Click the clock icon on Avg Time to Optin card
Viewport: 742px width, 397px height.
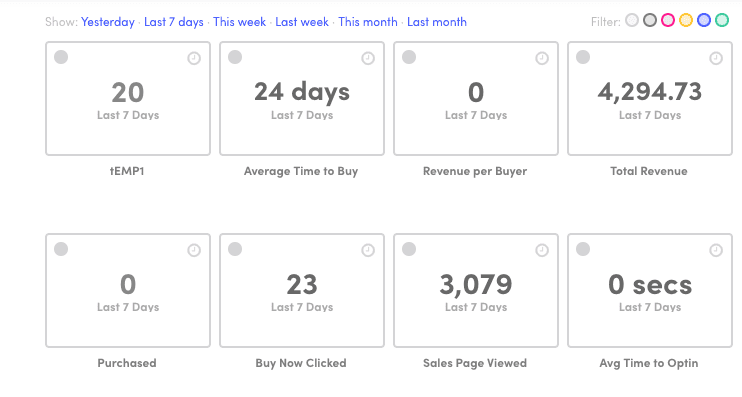coord(716,250)
